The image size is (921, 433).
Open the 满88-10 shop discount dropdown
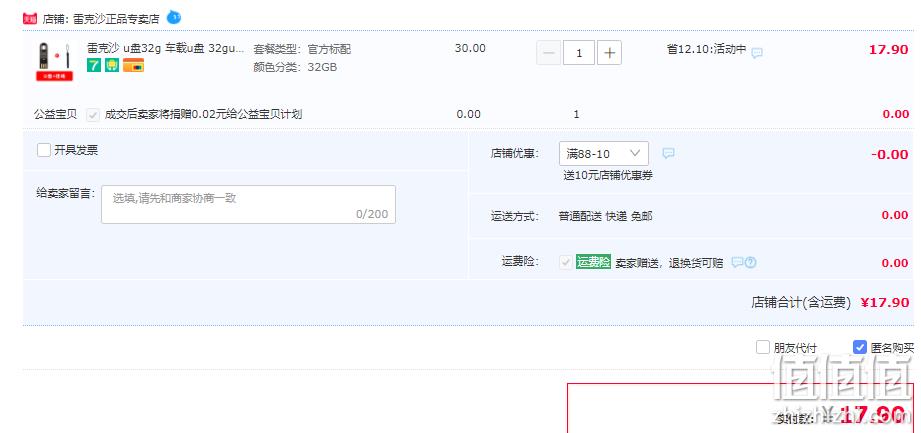coord(604,153)
